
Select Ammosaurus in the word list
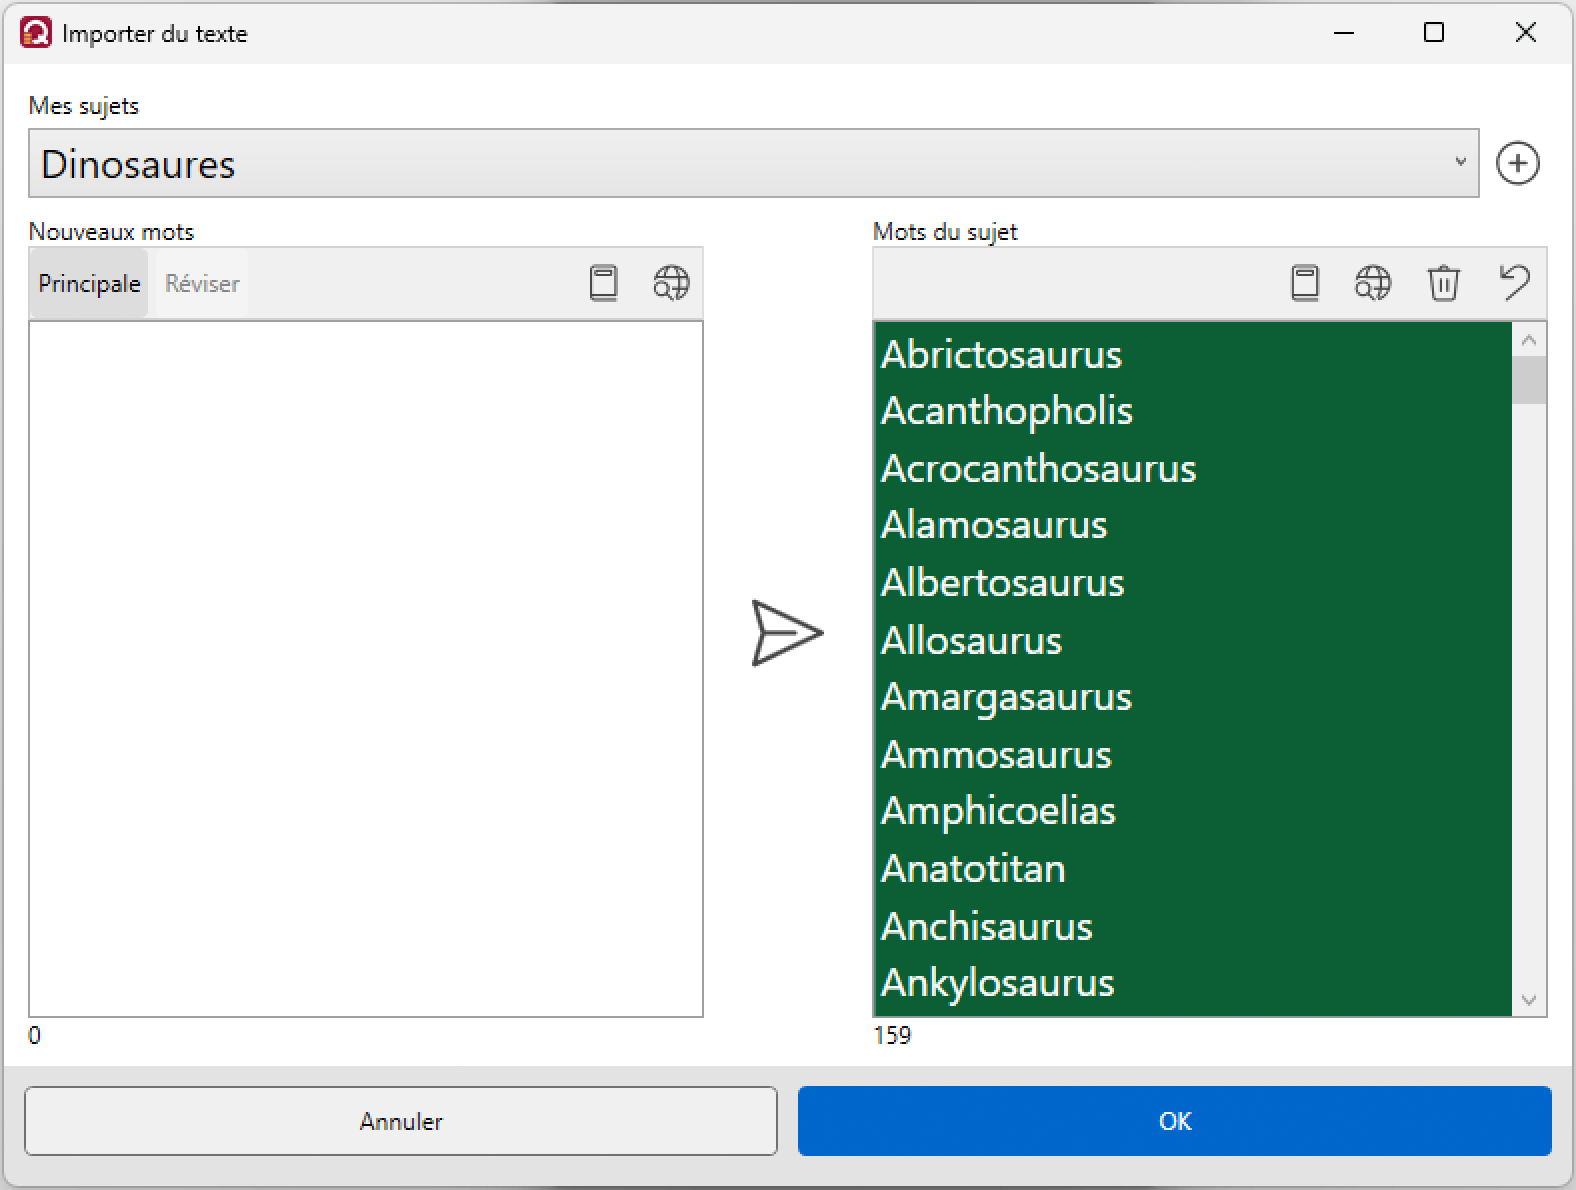[1192, 754]
